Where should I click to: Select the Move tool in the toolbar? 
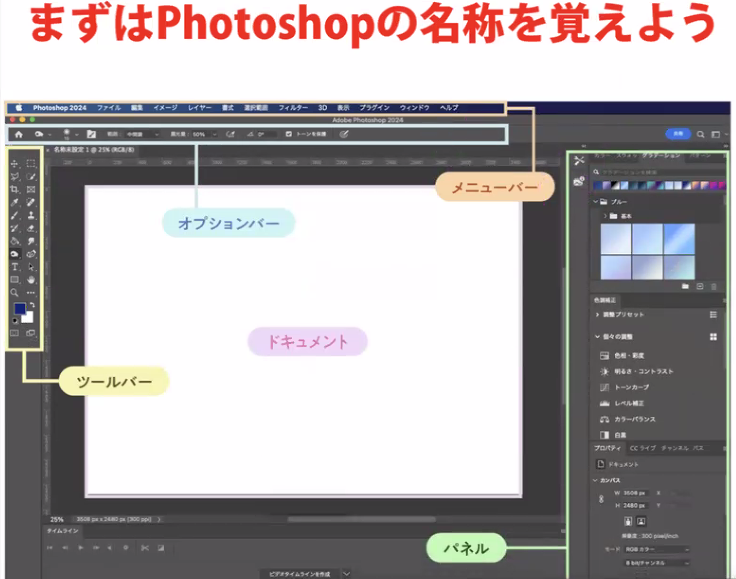pos(14,163)
